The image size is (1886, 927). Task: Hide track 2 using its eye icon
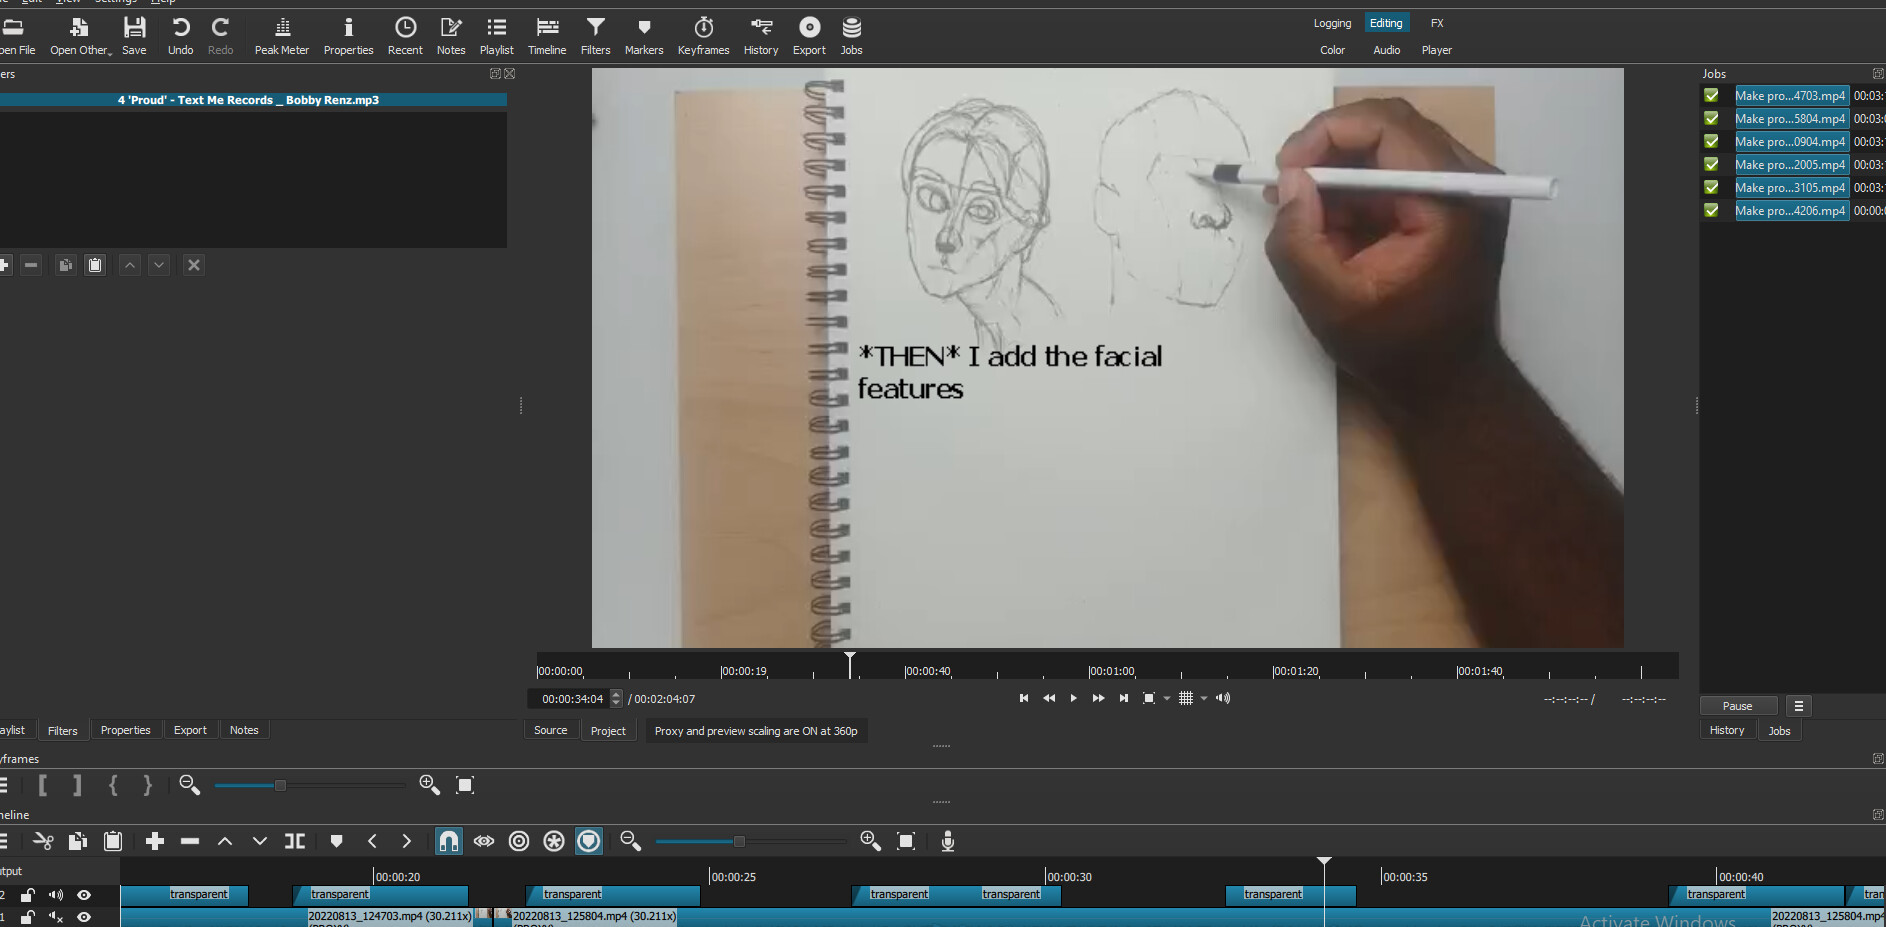[84, 895]
